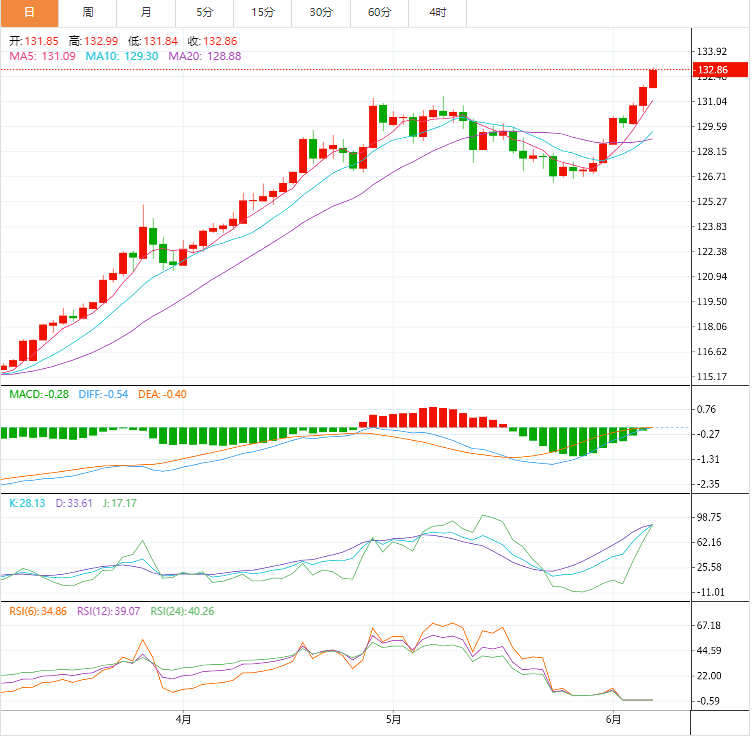Click the RSI(6): 34.86 indicator label
The width and height of the screenshot is (756, 749).
pos(38,611)
